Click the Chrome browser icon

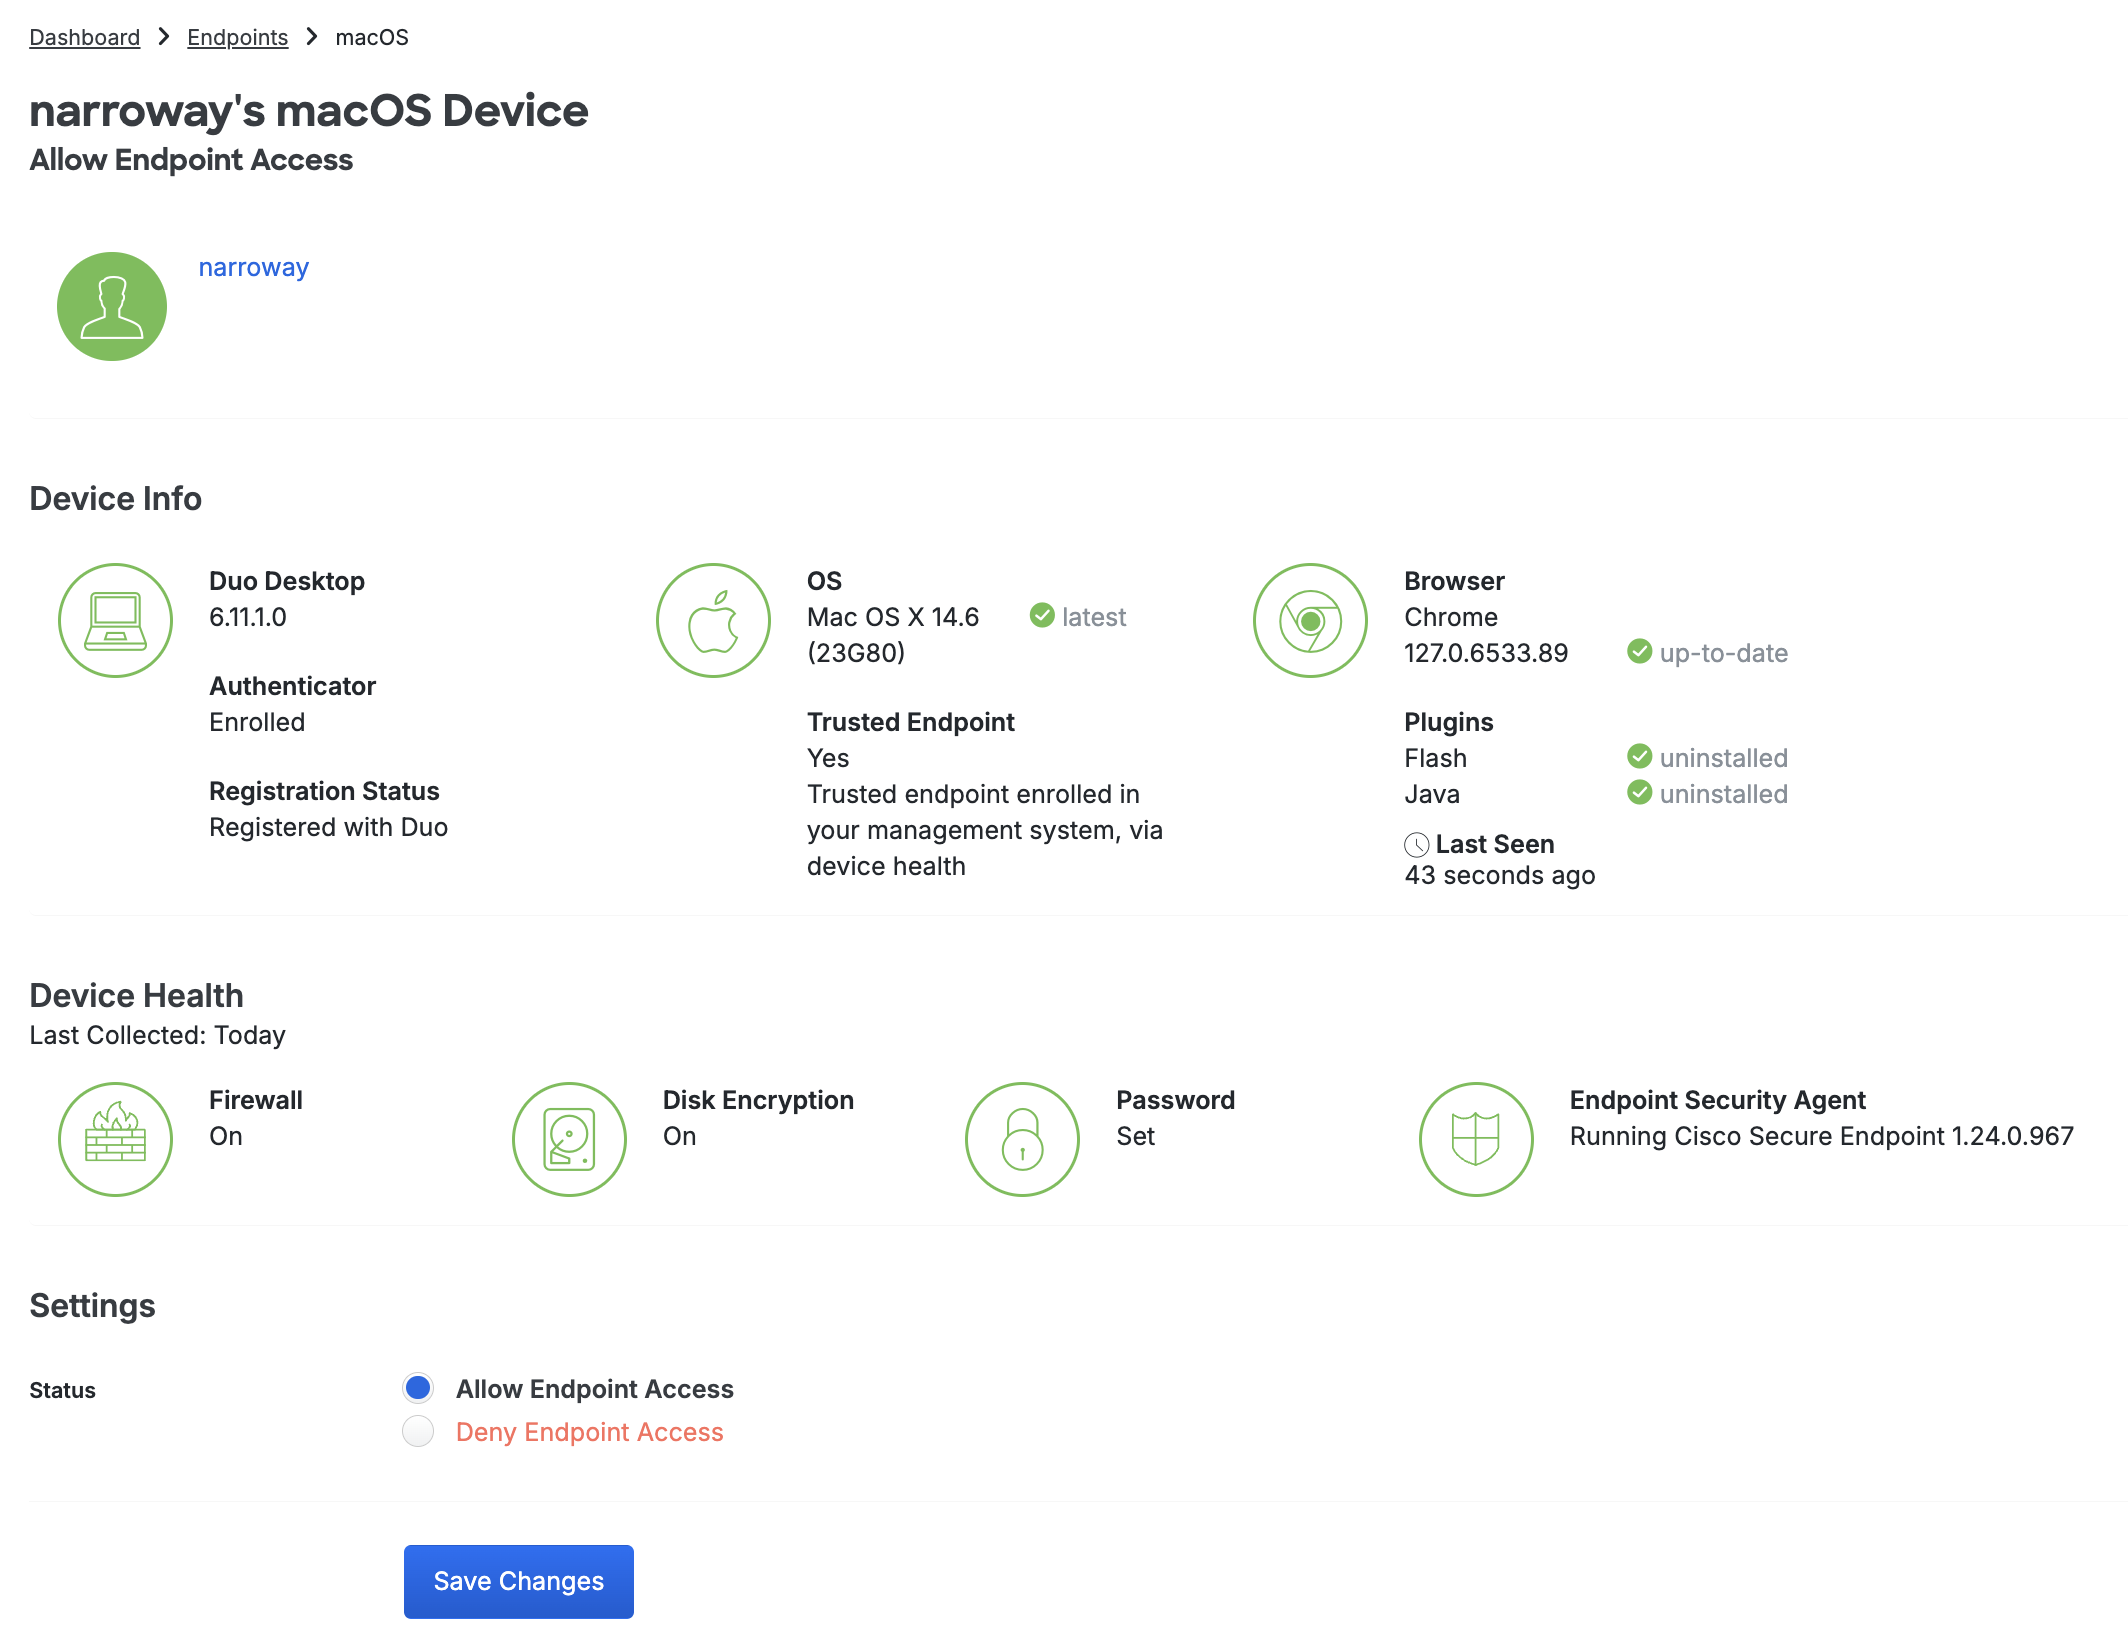[x=1310, y=620]
